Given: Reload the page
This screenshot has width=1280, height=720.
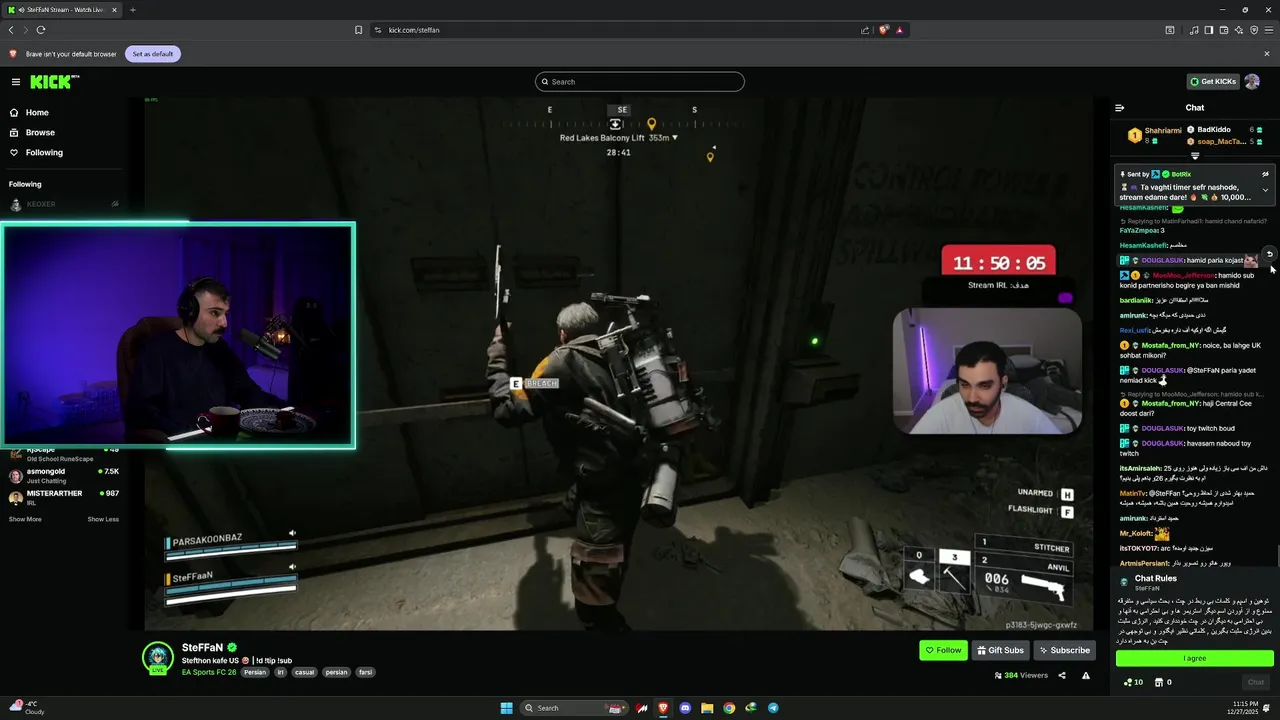Looking at the screenshot, I should 41,30.
